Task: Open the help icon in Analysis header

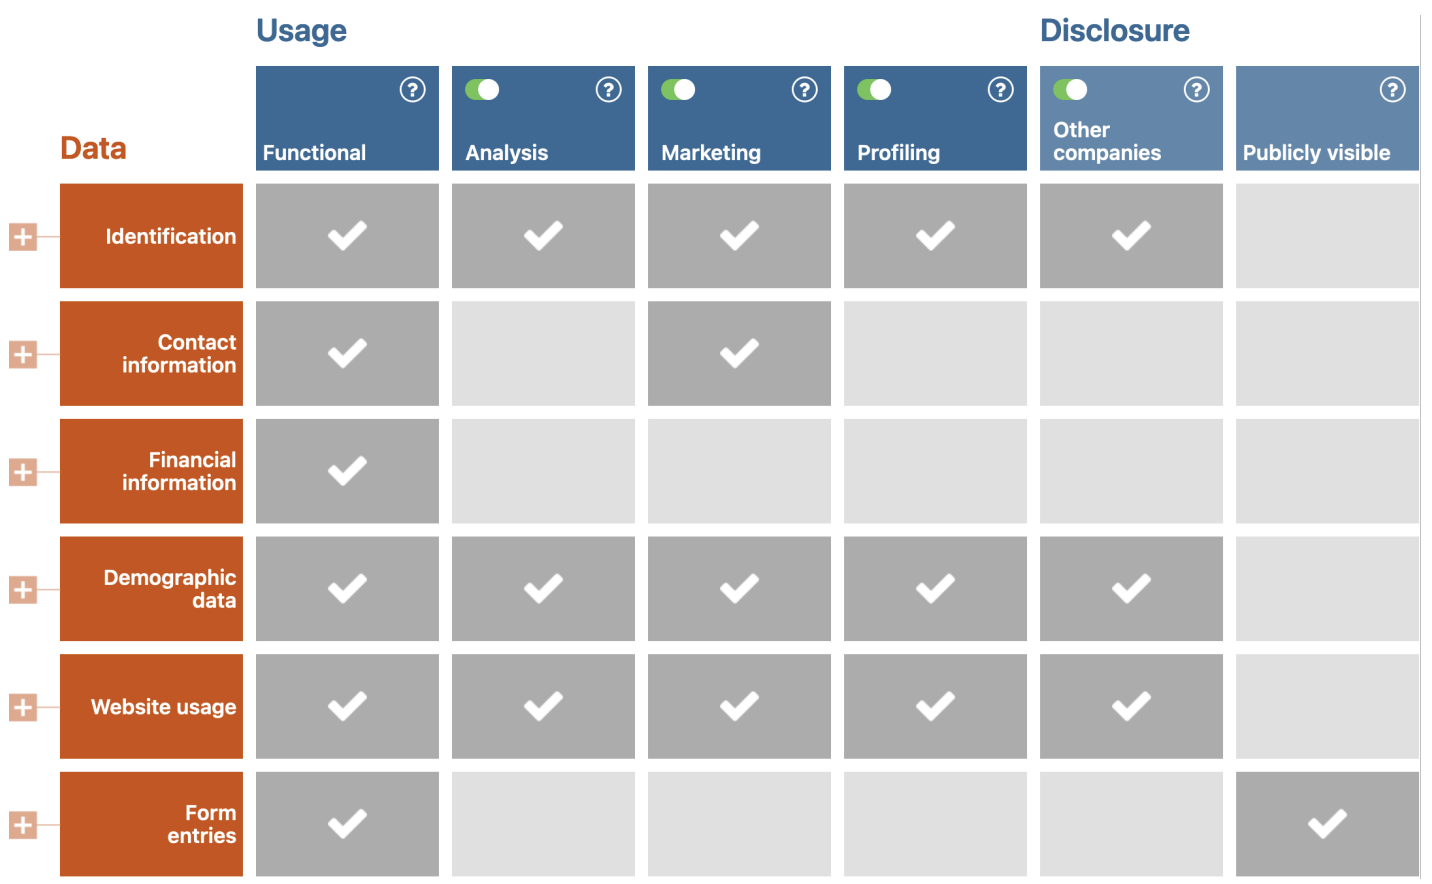Action: click(608, 90)
